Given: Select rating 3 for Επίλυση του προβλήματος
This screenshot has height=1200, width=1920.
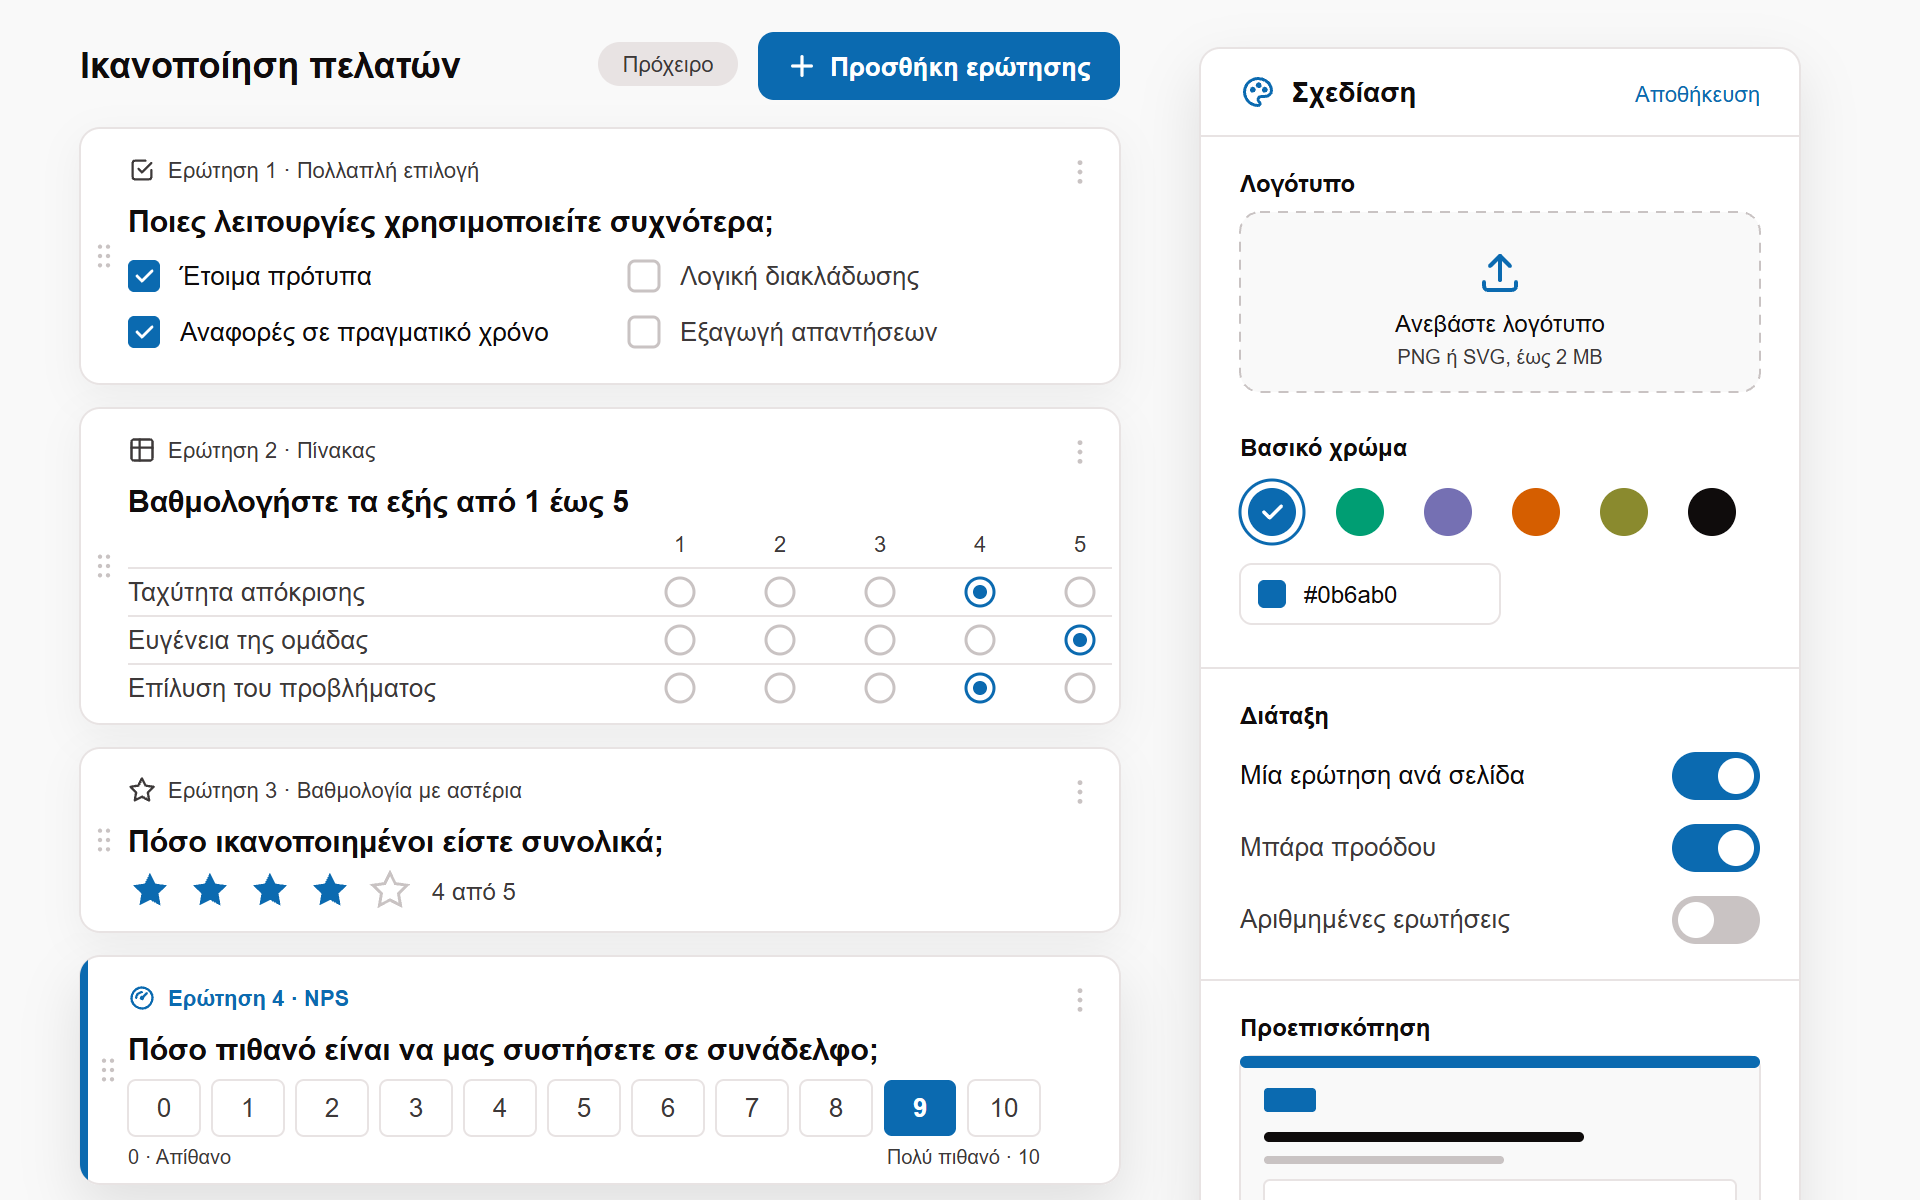Looking at the screenshot, I should pyautogui.click(x=880, y=688).
